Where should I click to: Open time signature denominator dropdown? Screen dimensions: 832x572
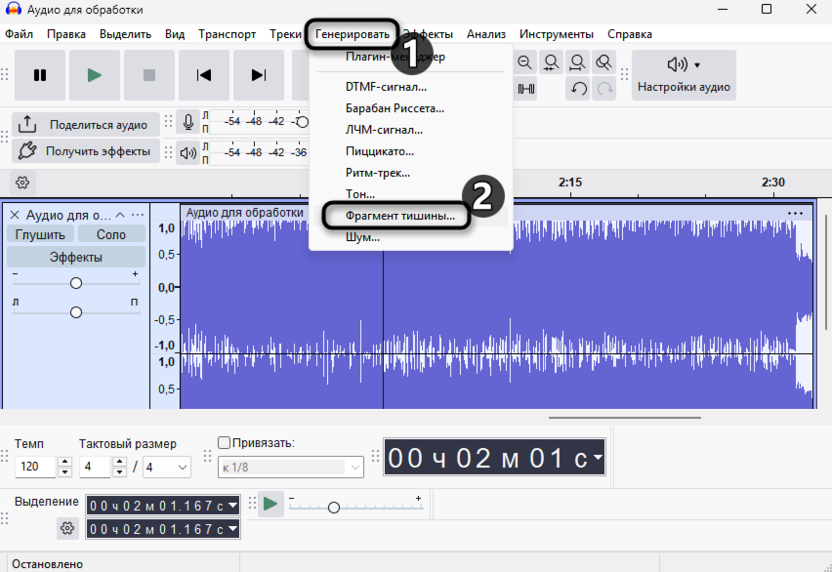click(167, 467)
